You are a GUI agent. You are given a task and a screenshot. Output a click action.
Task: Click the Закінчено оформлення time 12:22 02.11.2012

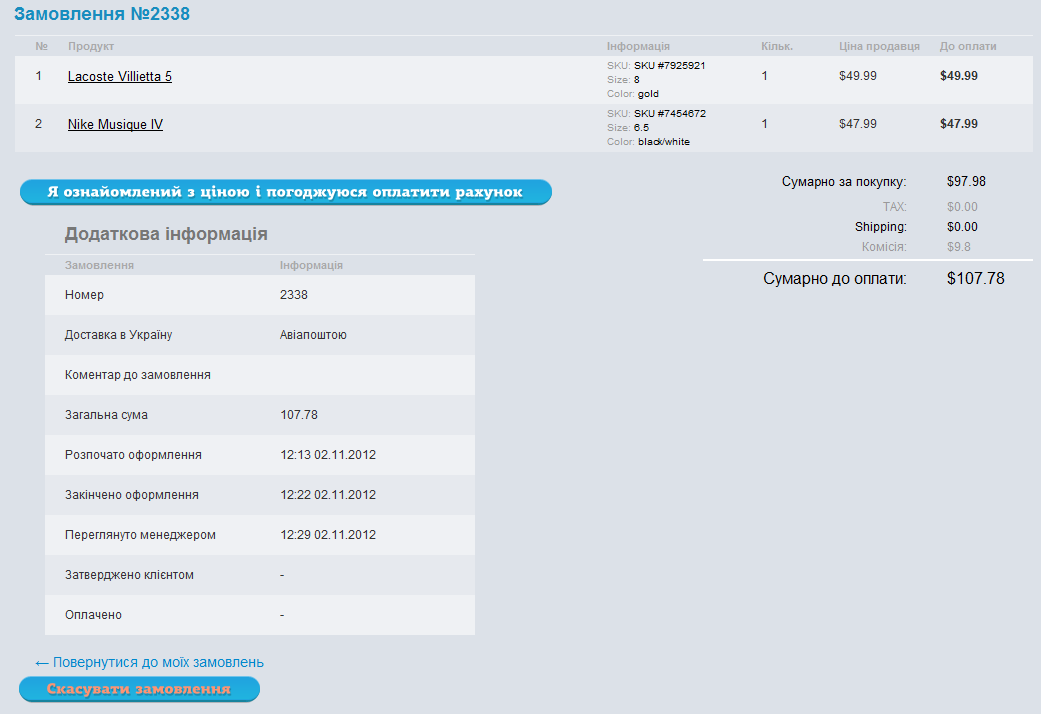328,494
